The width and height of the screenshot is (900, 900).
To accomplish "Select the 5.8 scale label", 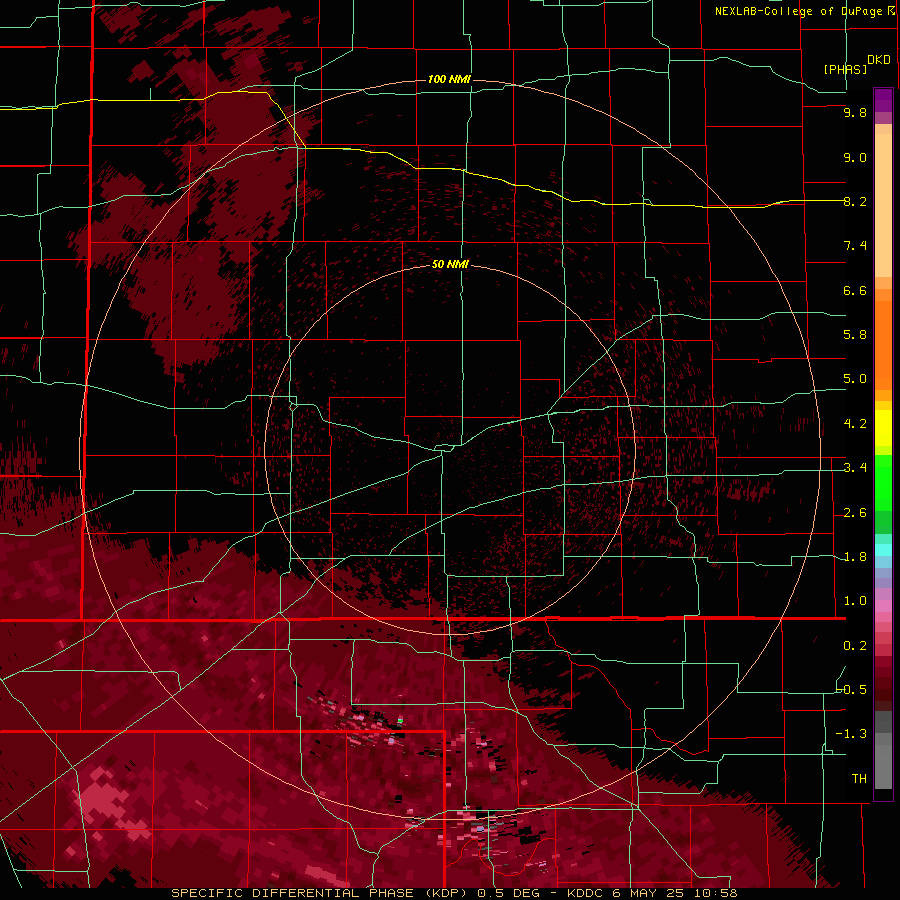I will click(855, 335).
